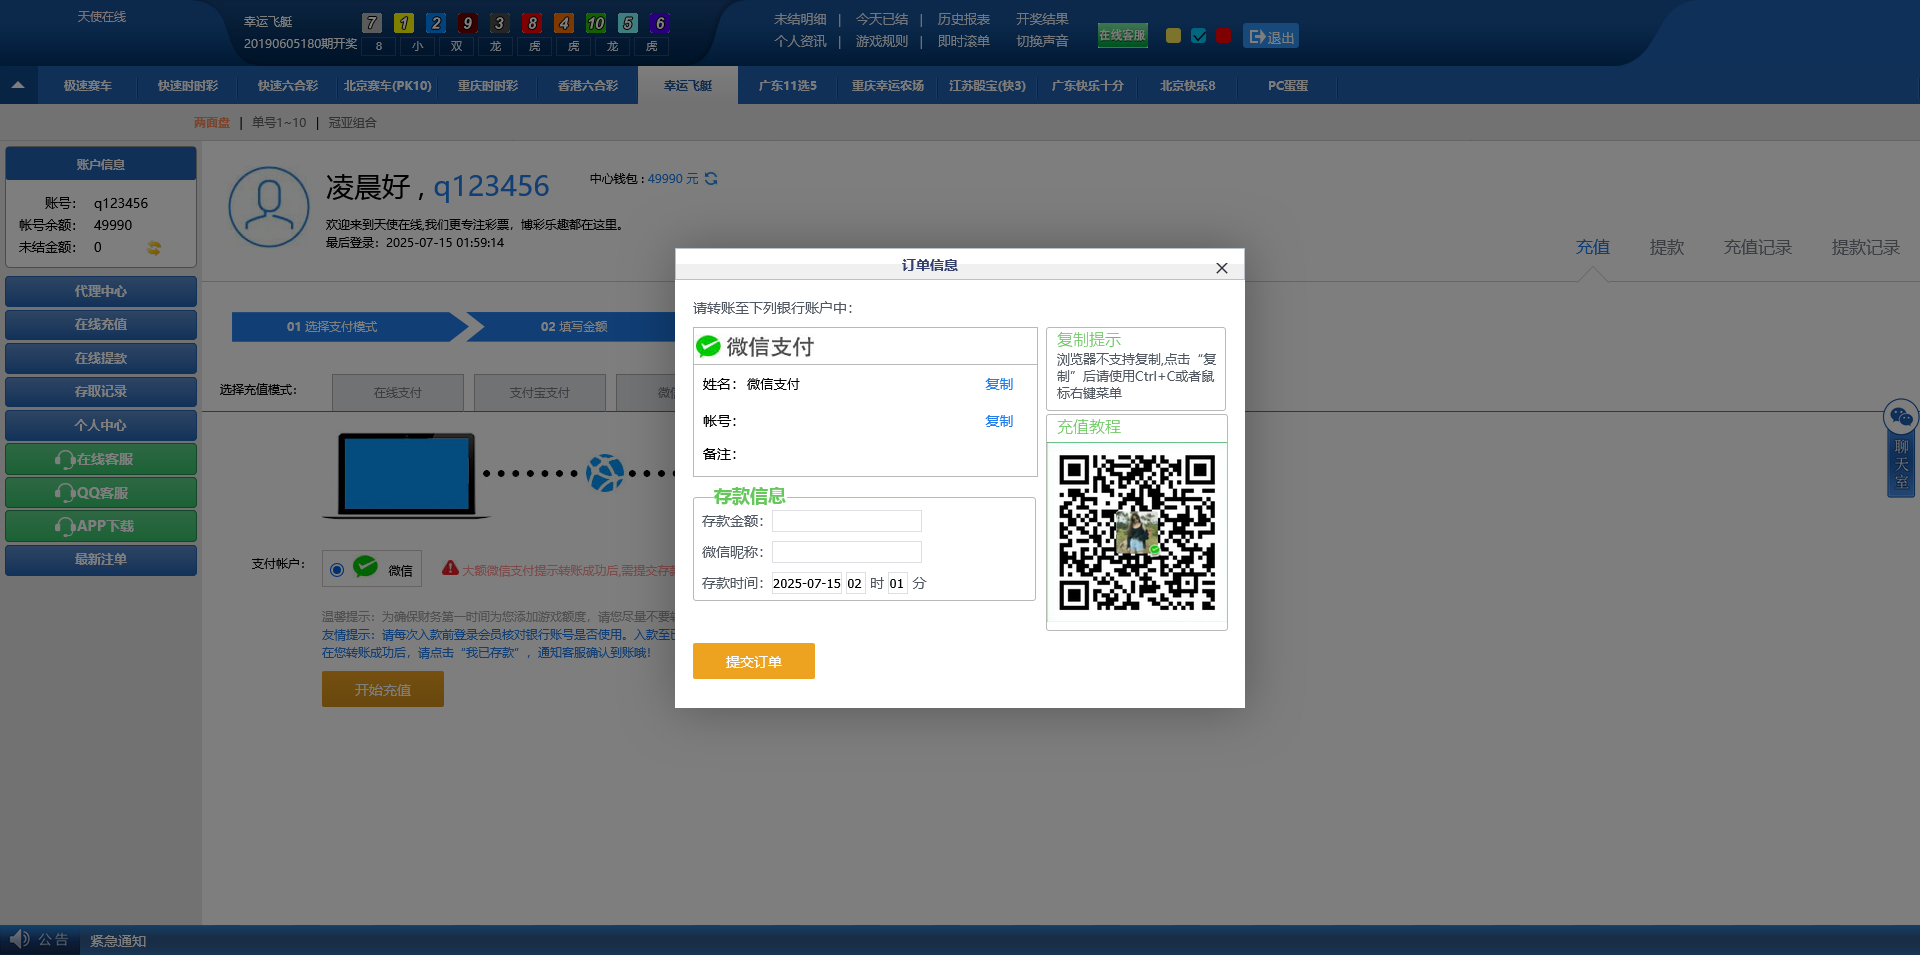Image resolution: width=1920 pixels, height=955 pixels.
Task: Open 最新注单 in the sidebar
Action: tap(101, 559)
